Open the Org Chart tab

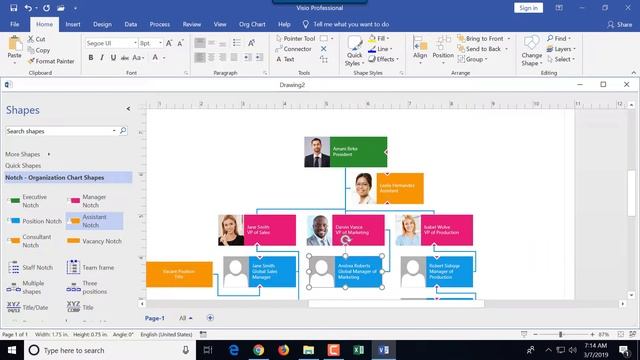(252, 24)
